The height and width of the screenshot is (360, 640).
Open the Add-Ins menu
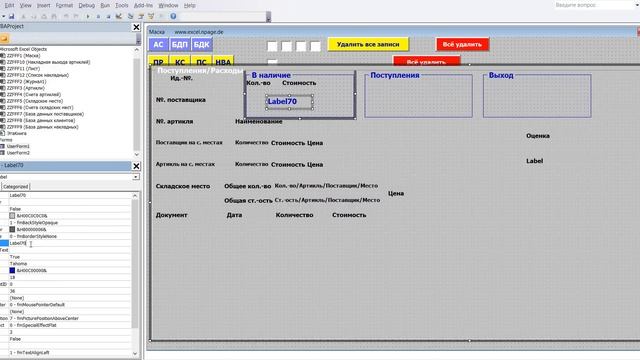click(x=143, y=5)
